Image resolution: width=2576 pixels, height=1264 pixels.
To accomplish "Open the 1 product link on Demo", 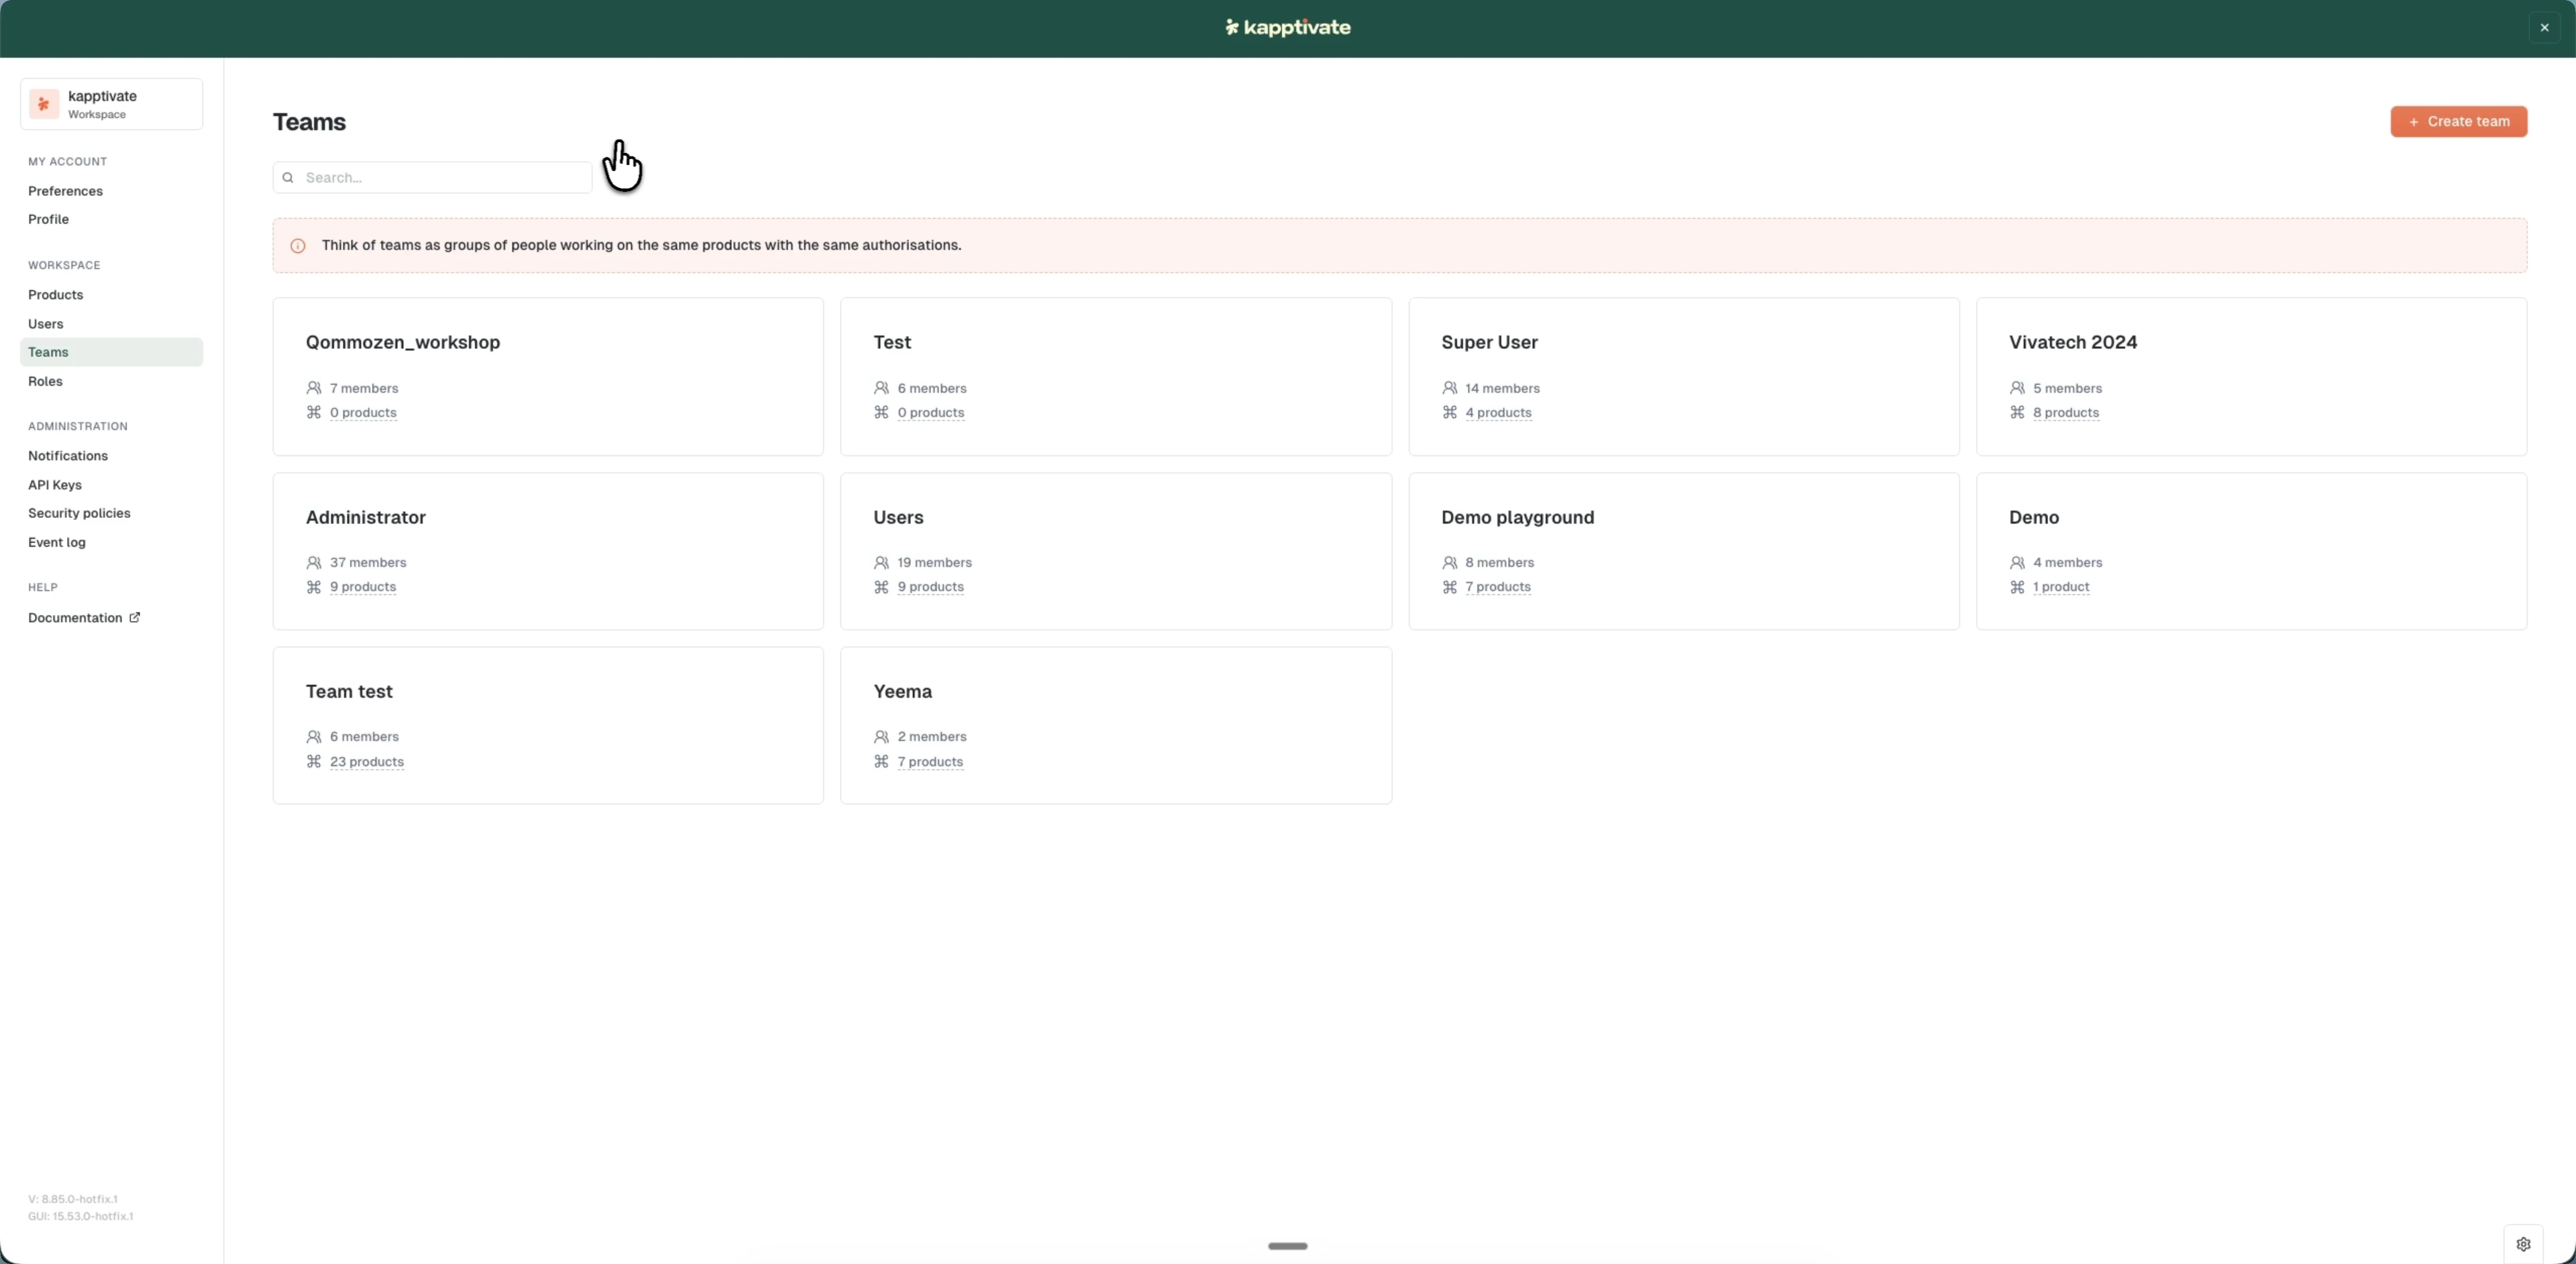I will coord(2061,587).
